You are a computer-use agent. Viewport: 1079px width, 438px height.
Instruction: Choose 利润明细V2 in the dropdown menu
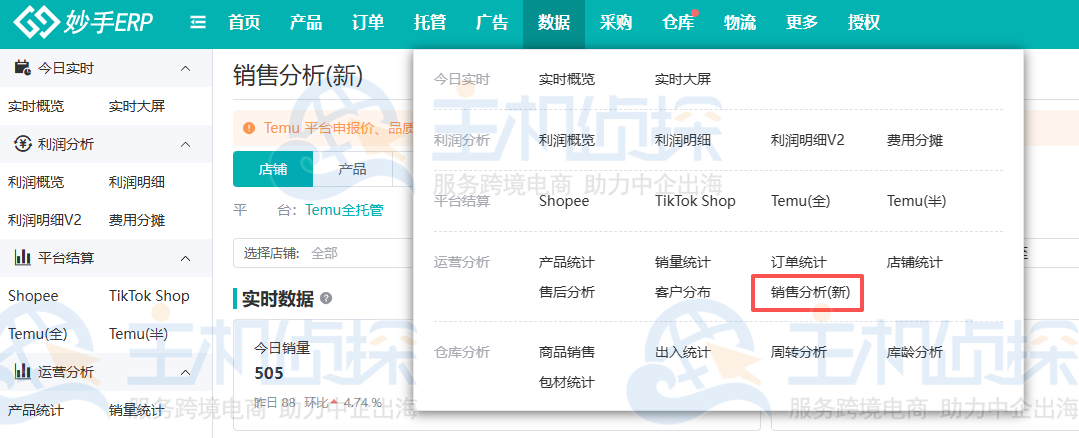808,140
